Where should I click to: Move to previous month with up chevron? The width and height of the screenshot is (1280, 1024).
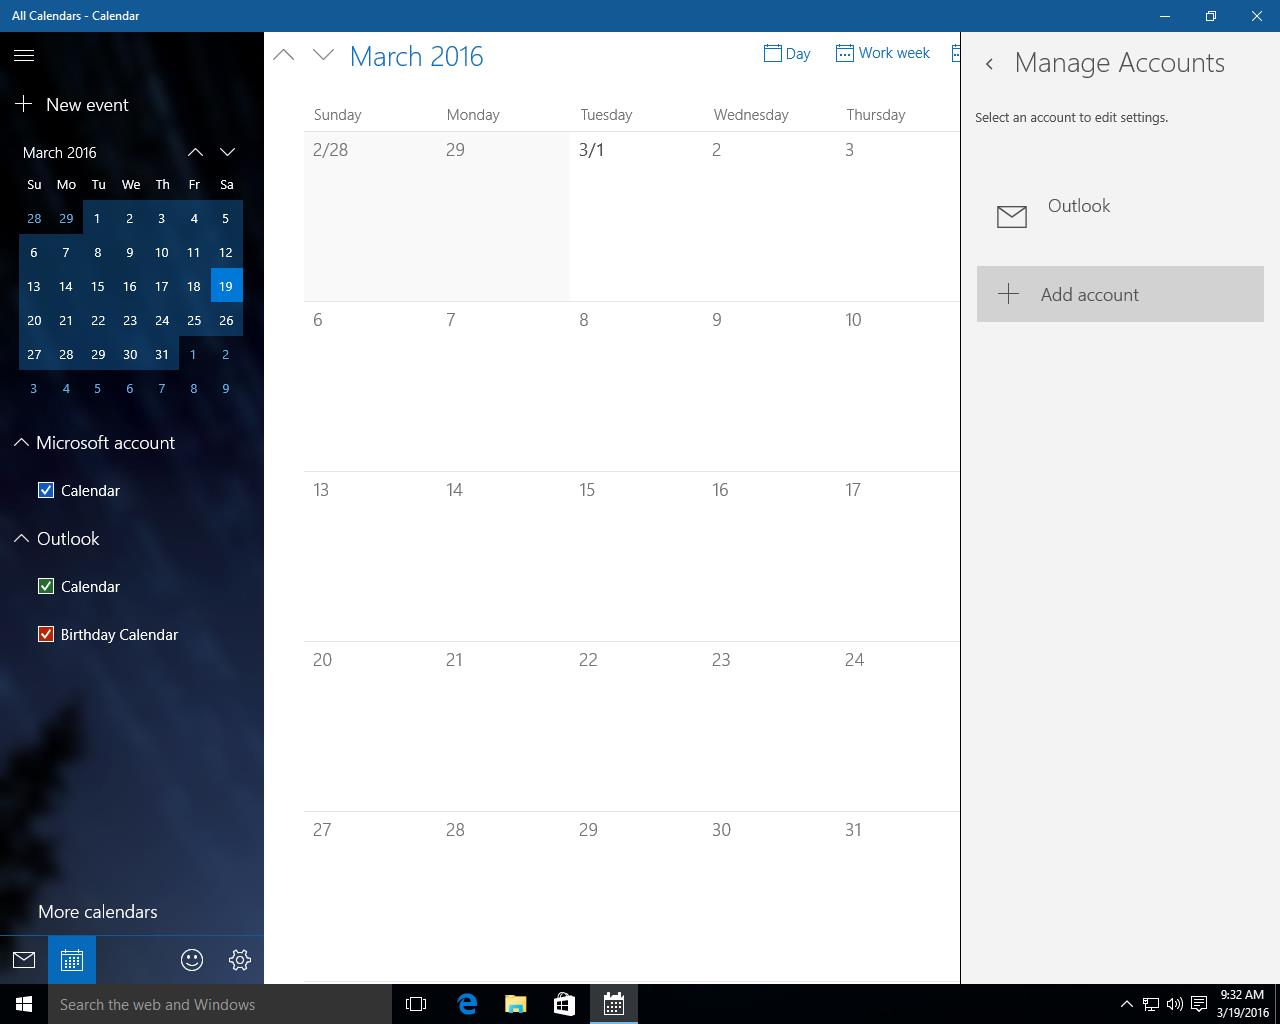[284, 55]
